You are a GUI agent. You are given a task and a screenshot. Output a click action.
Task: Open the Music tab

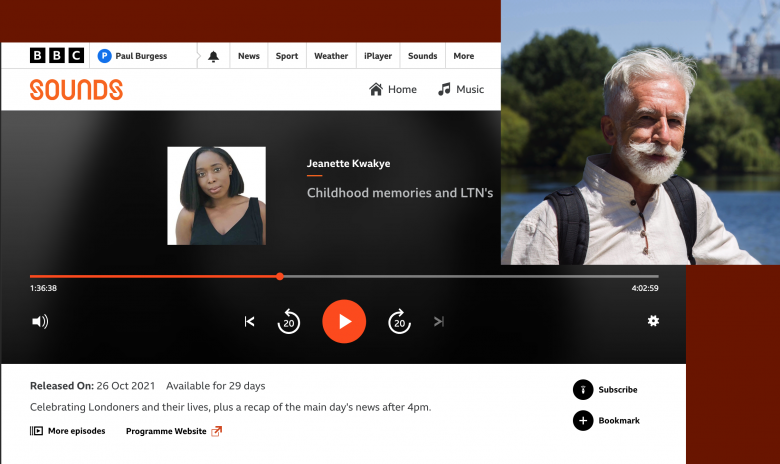point(461,90)
